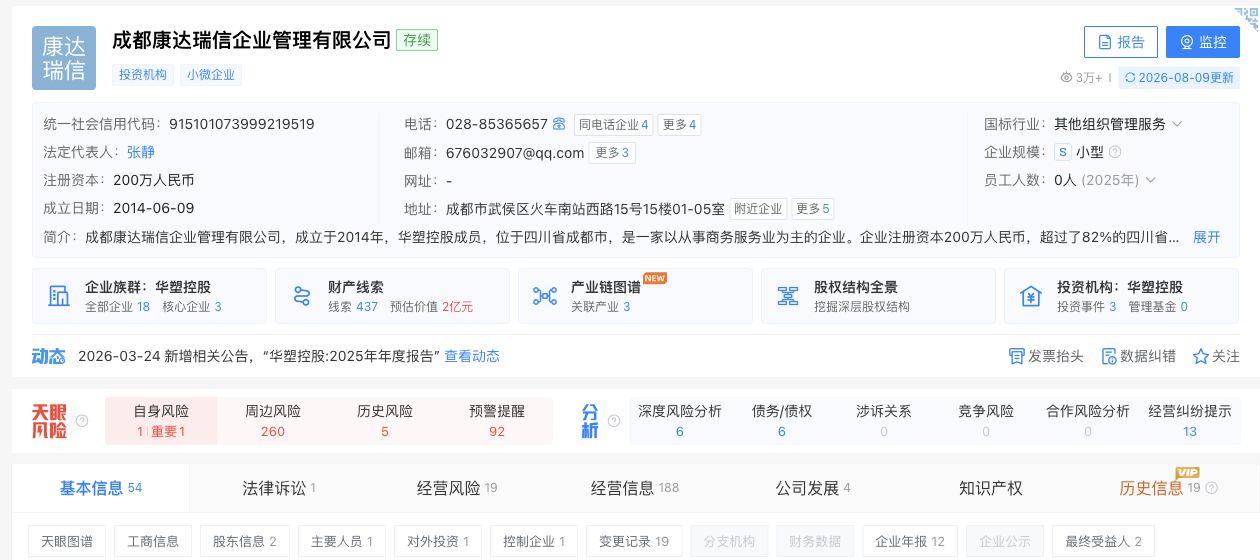Switch to 知识产权 tab
This screenshot has width=1260, height=560.
[x=991, y=488]
